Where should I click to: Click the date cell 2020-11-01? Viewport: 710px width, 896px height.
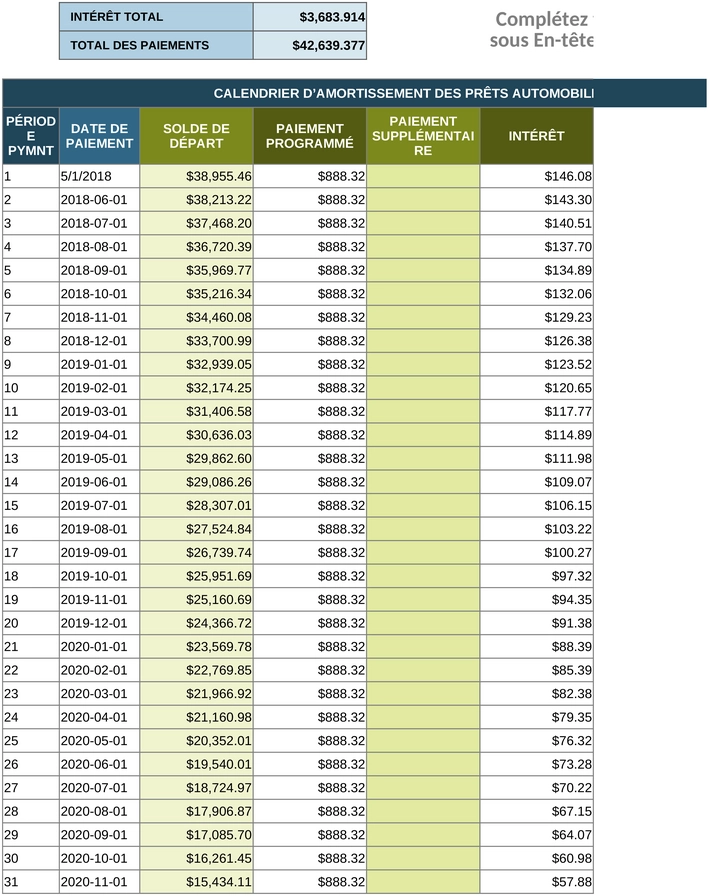(x=99, y=882)
